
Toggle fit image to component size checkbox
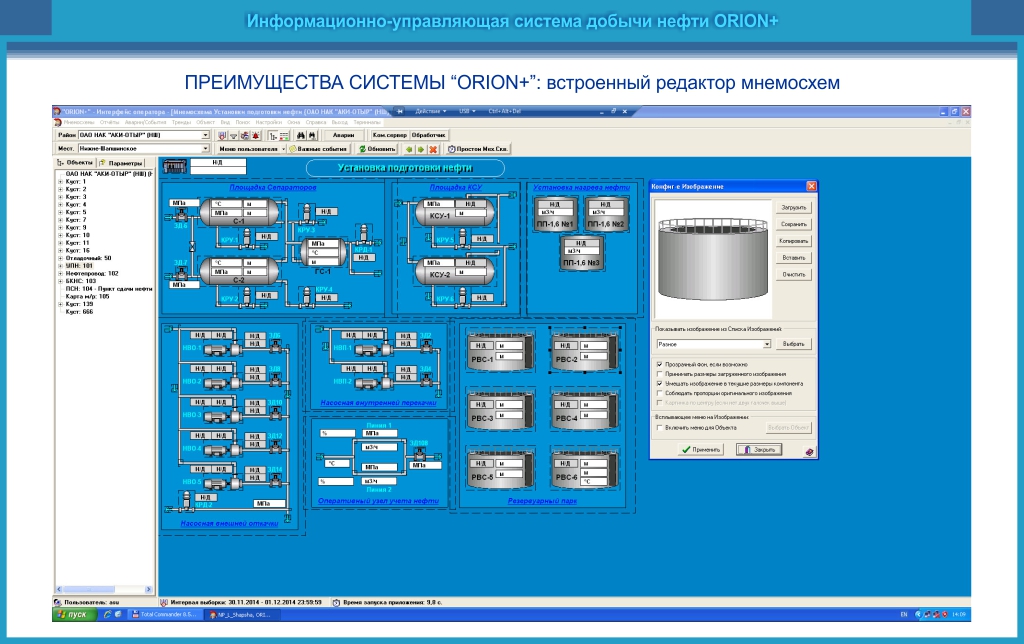[660, 383]
